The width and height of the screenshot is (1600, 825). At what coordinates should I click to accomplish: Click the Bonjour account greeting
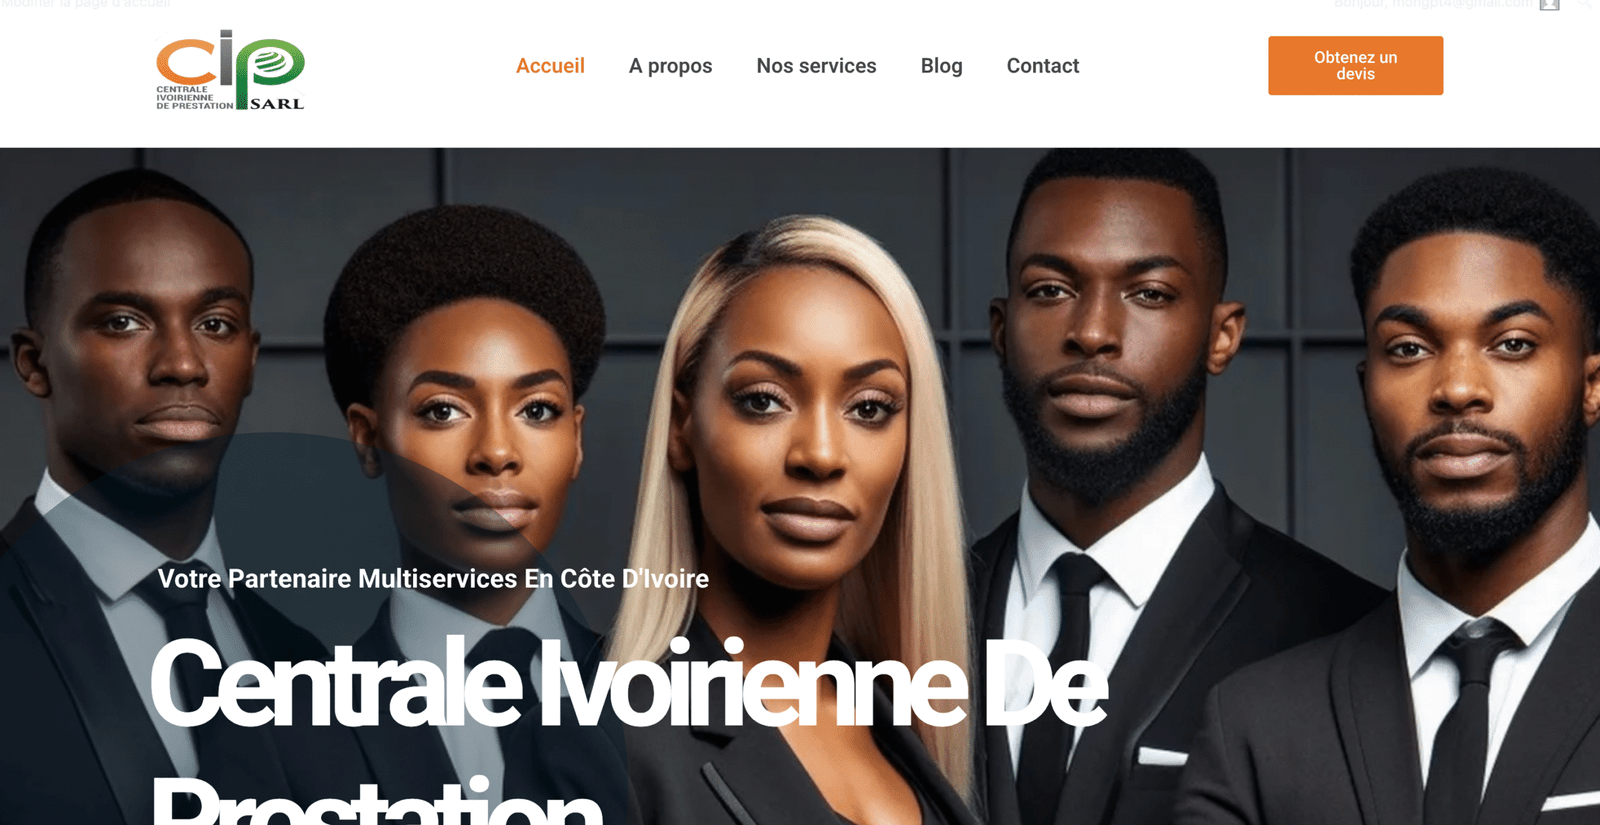pyautogui.click(x=1433, y=4)
